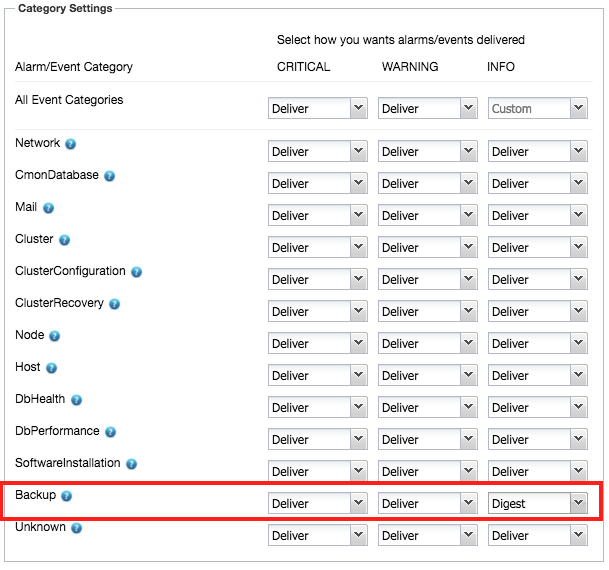Viewport: 609px width, 570px height.
Task: Click the ClusterRecovery help icon
Action: [114, 304]
